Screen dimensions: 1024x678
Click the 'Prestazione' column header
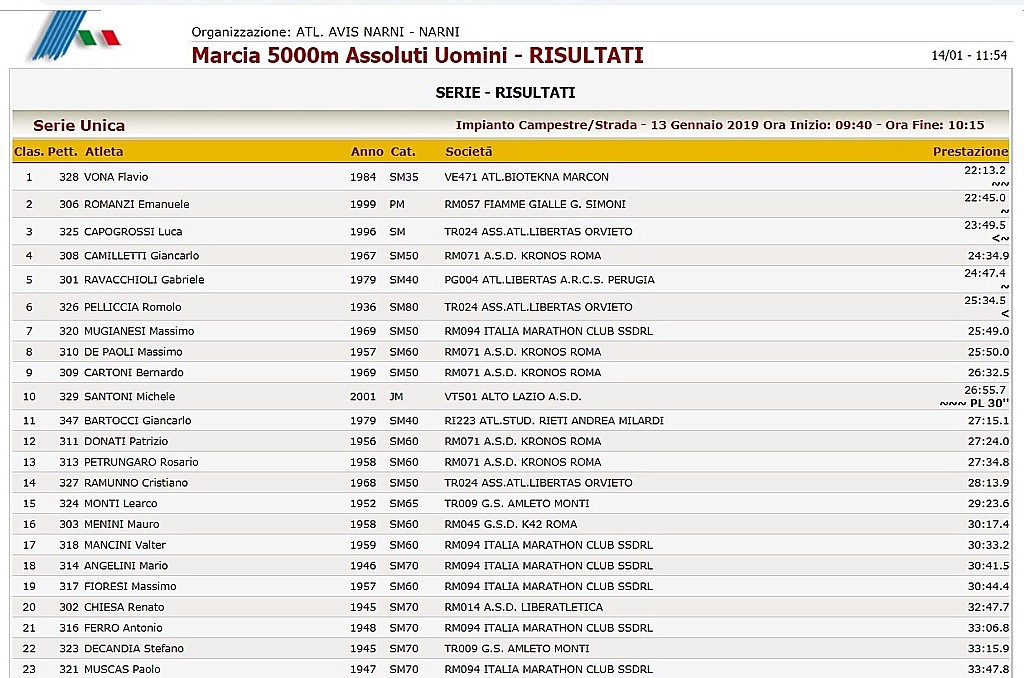click(970, 152)
